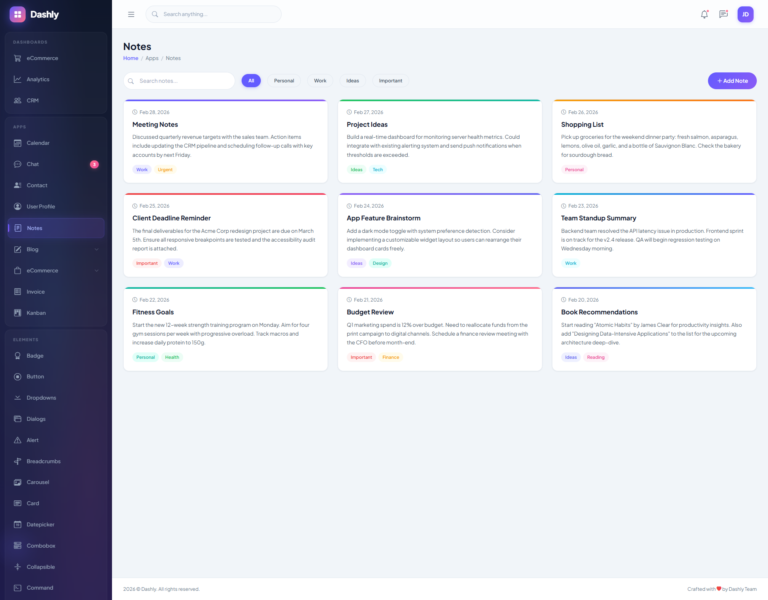768x600 pixels.
Task: Open Kanban in the sidebar
Action: coord(36,313)
